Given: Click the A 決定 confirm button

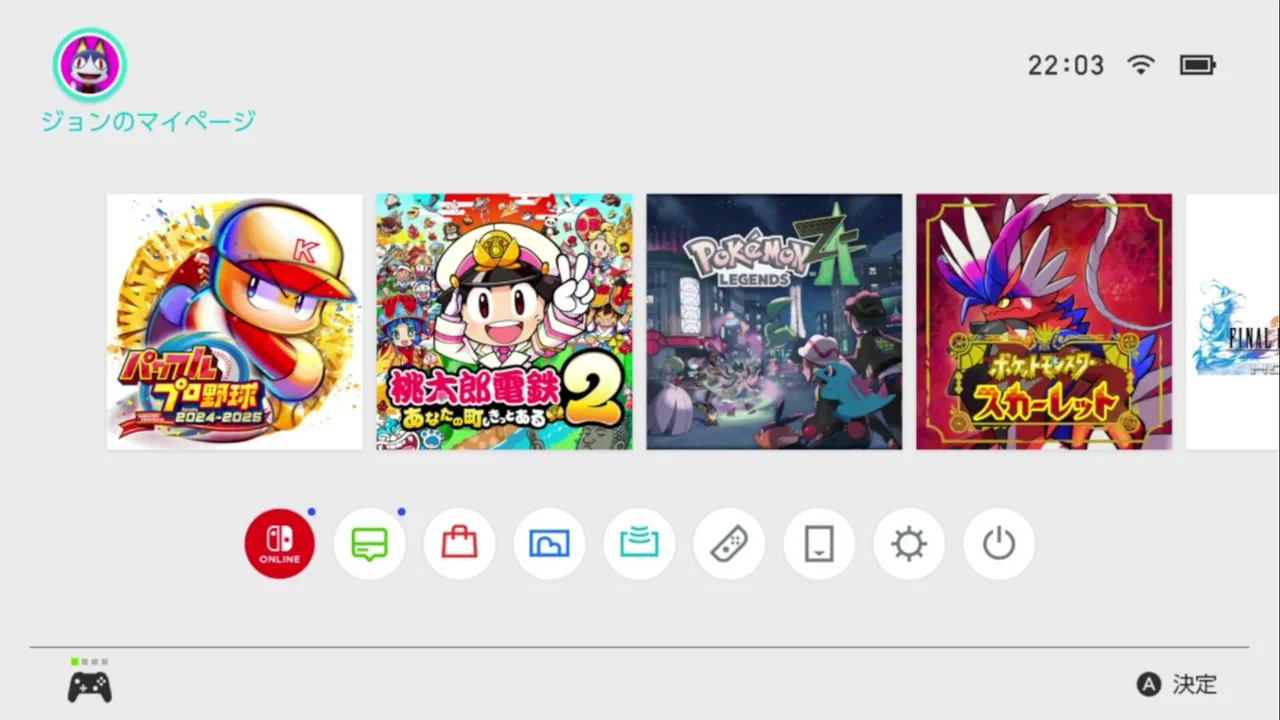Looking at the screenshot, I should click(x=1177, y=684).
